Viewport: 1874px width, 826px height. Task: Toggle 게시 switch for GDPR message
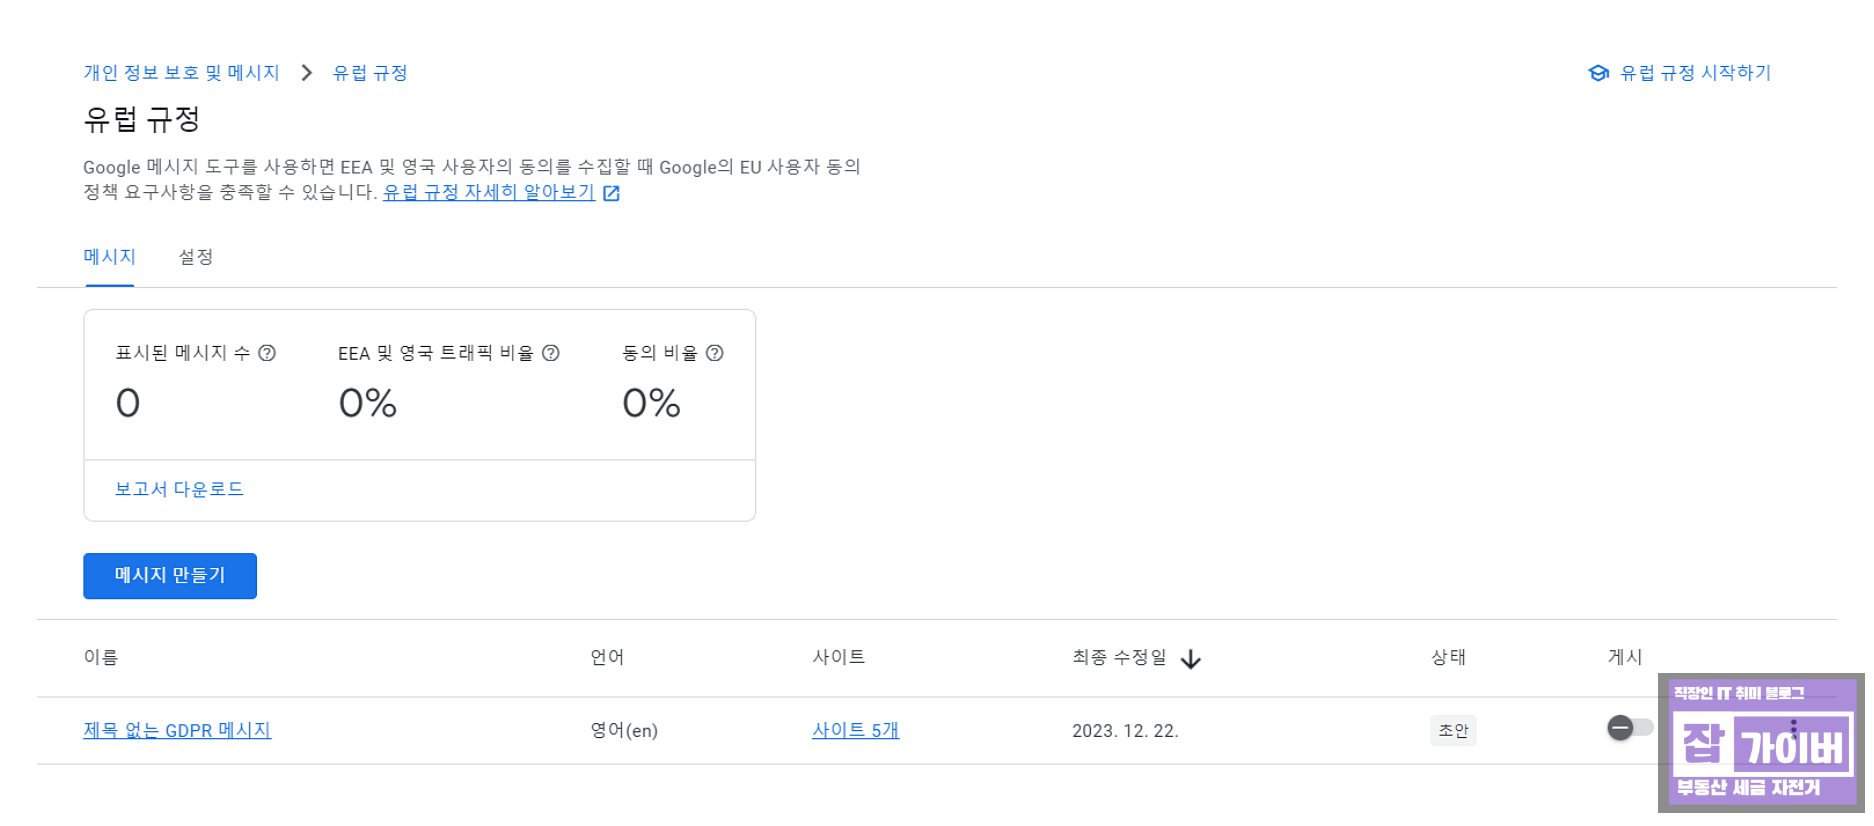[1630, 728]
